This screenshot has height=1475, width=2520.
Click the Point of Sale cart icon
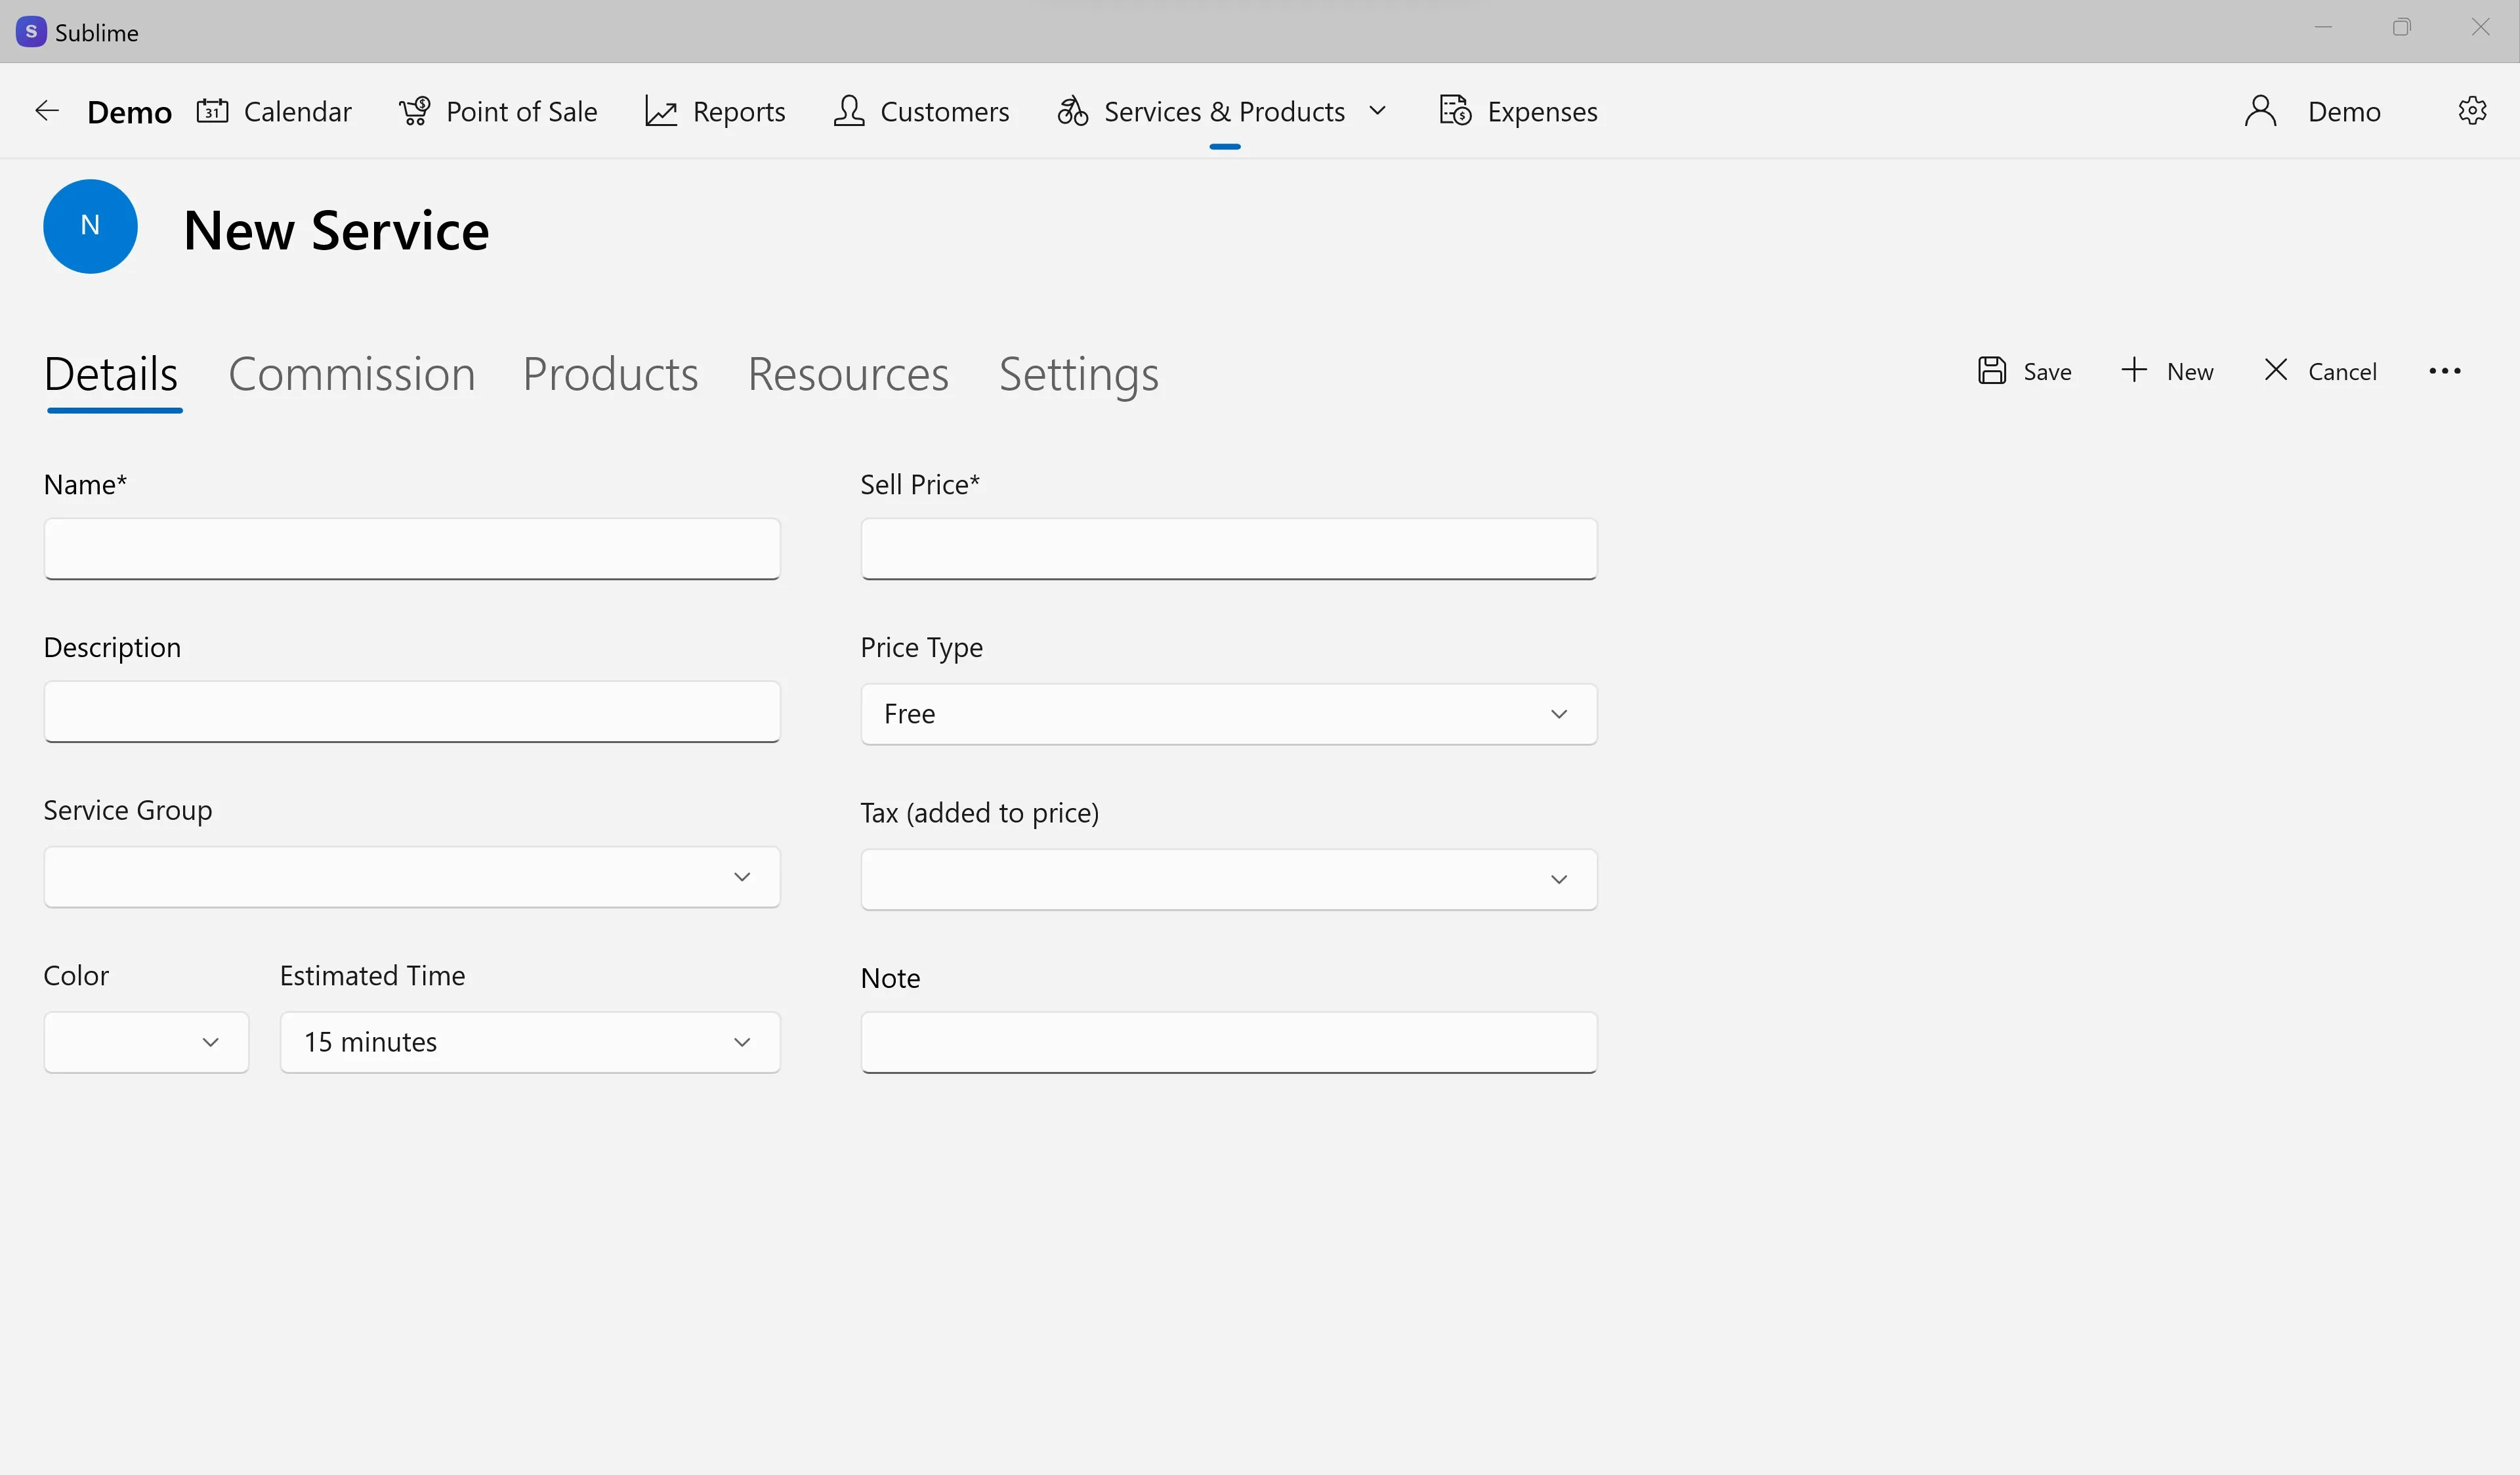click(415, 111)
